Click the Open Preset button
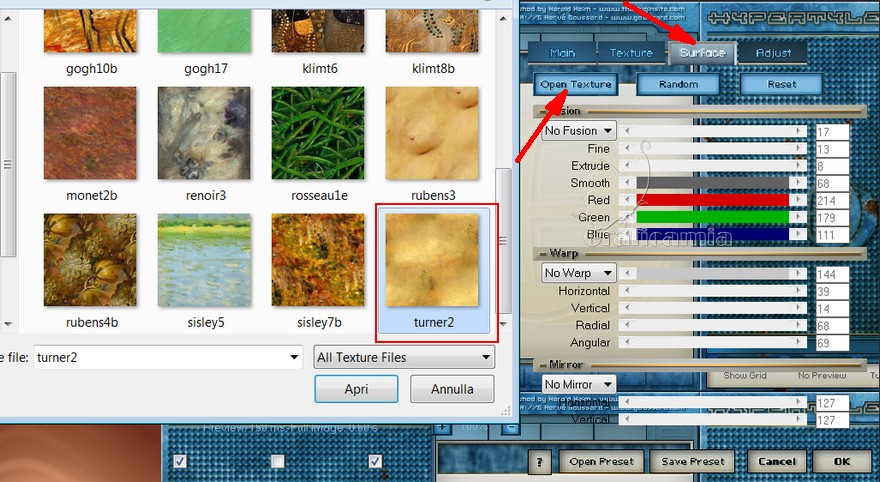Image resolution: width=880 pixels, height=482 pixels. 601,462
